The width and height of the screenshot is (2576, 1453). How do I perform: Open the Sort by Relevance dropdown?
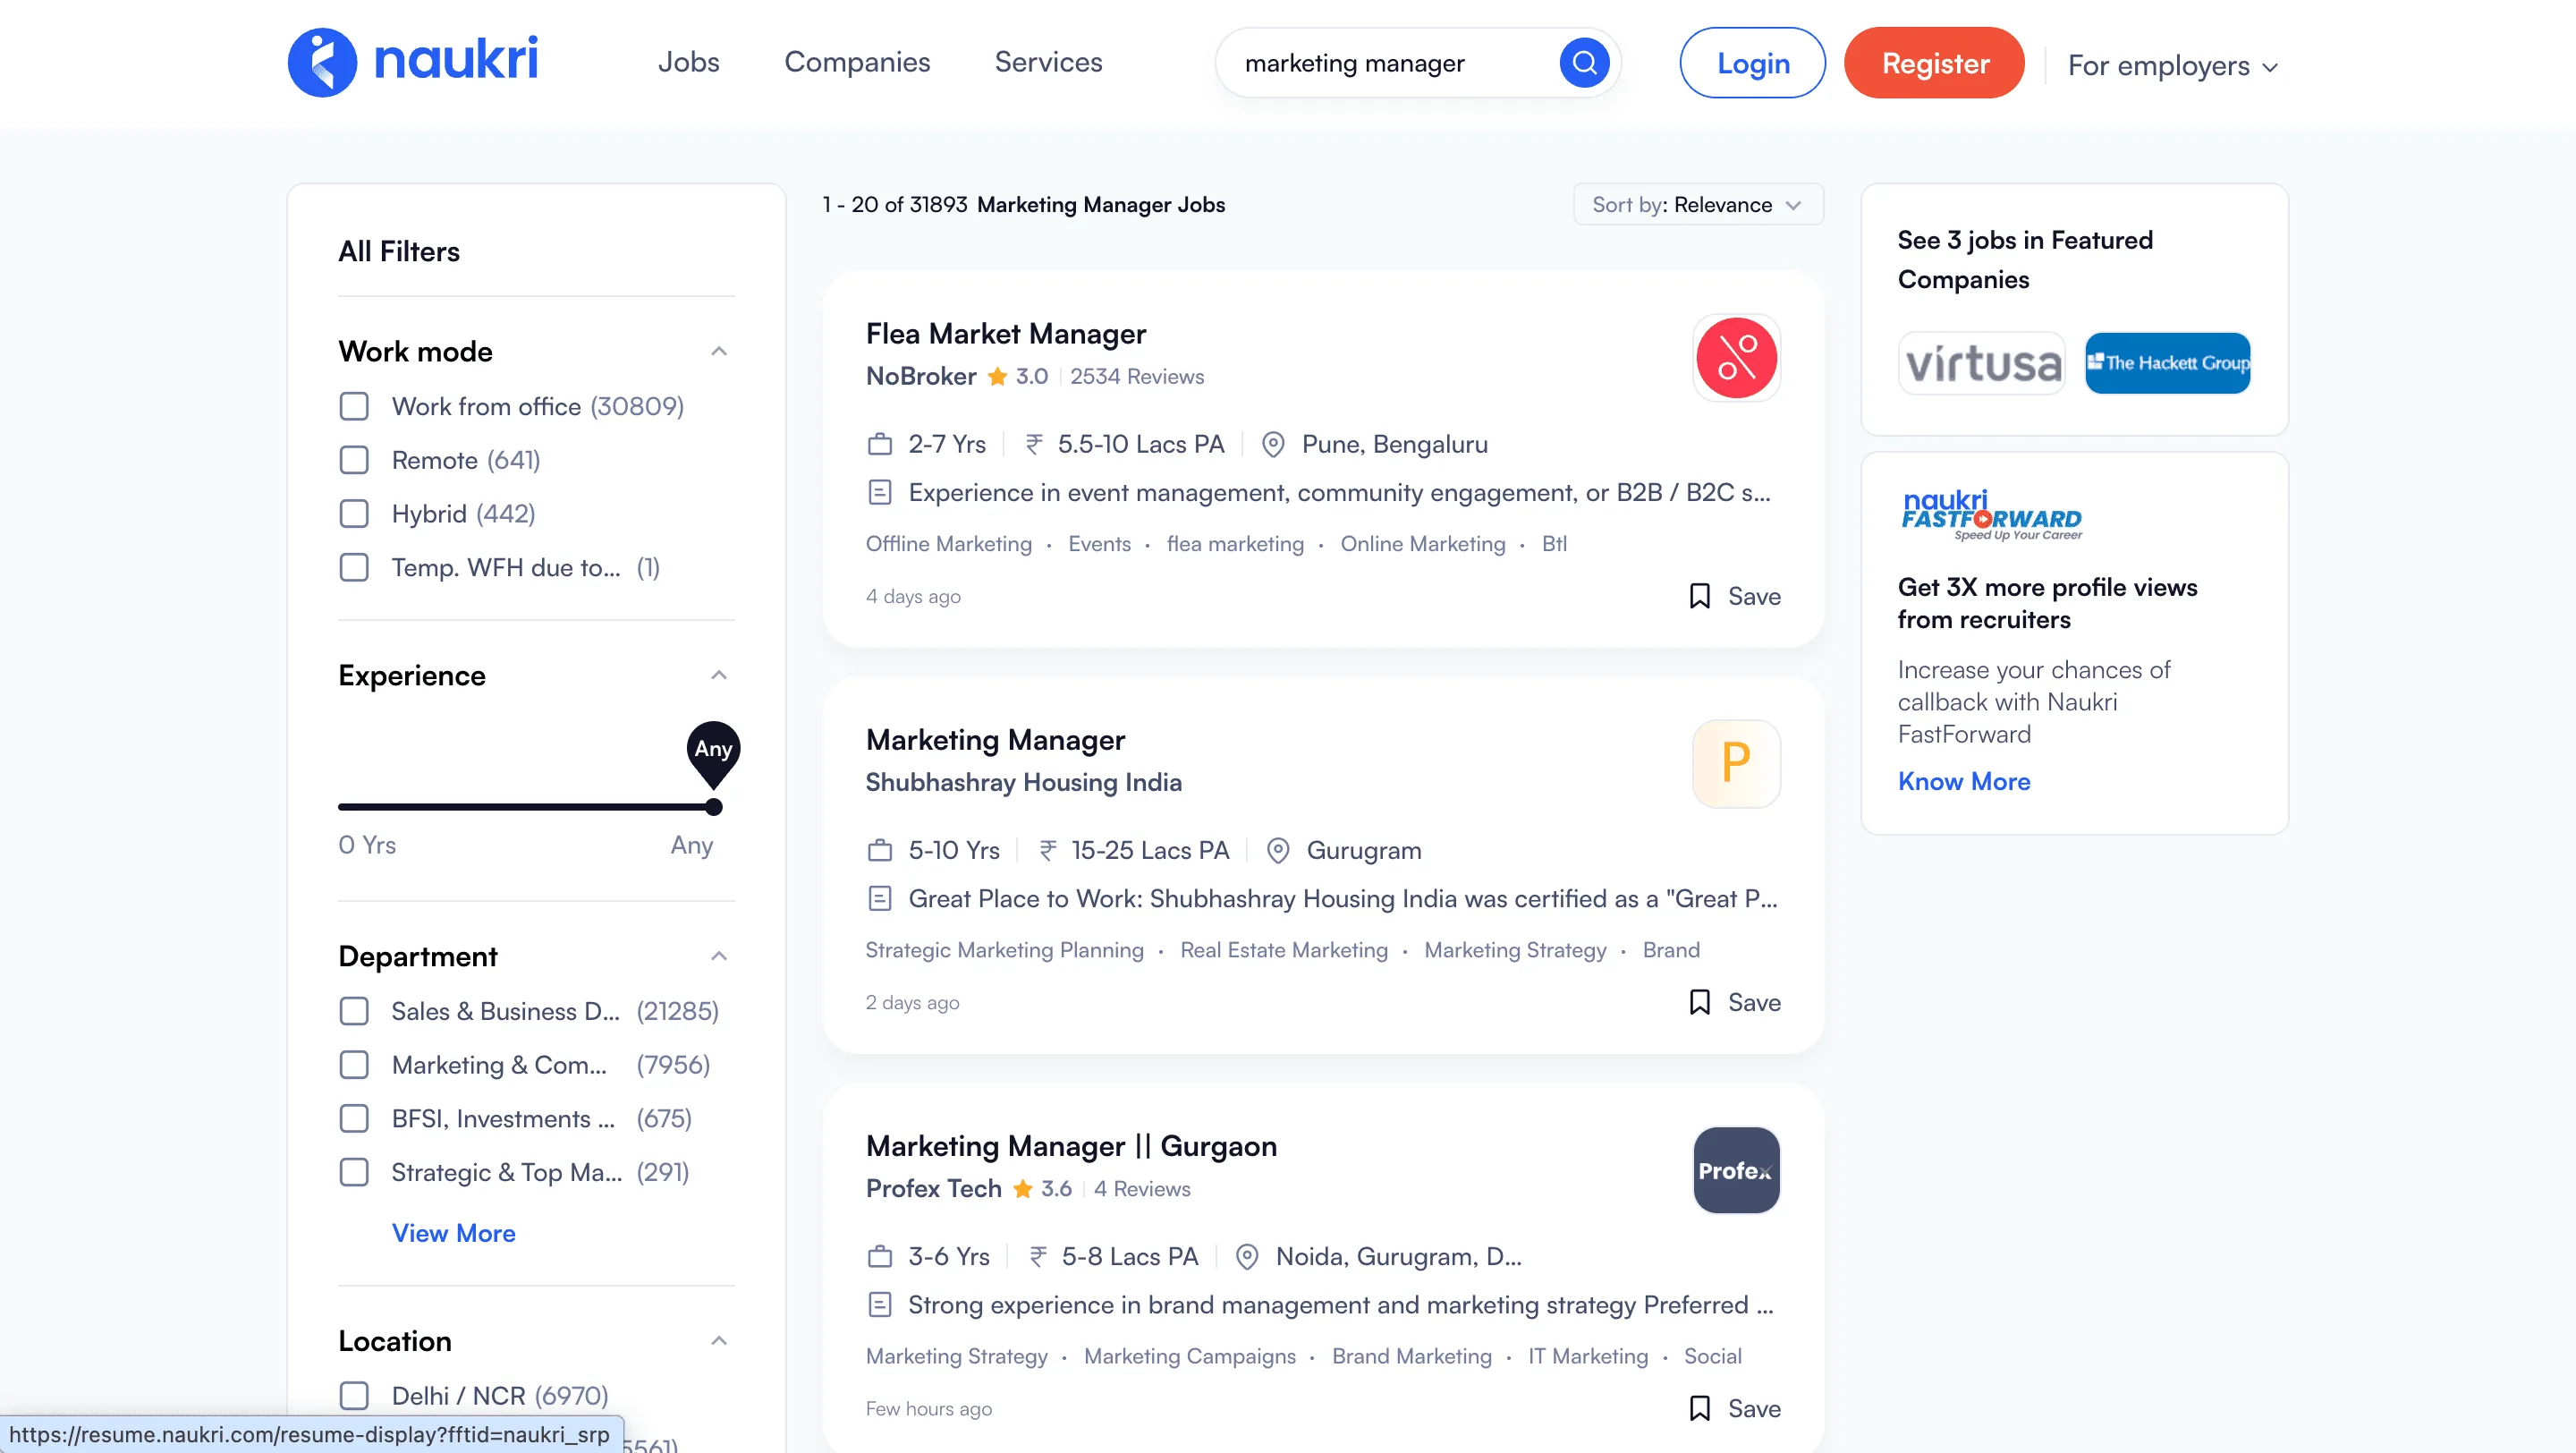(1696, 204)
